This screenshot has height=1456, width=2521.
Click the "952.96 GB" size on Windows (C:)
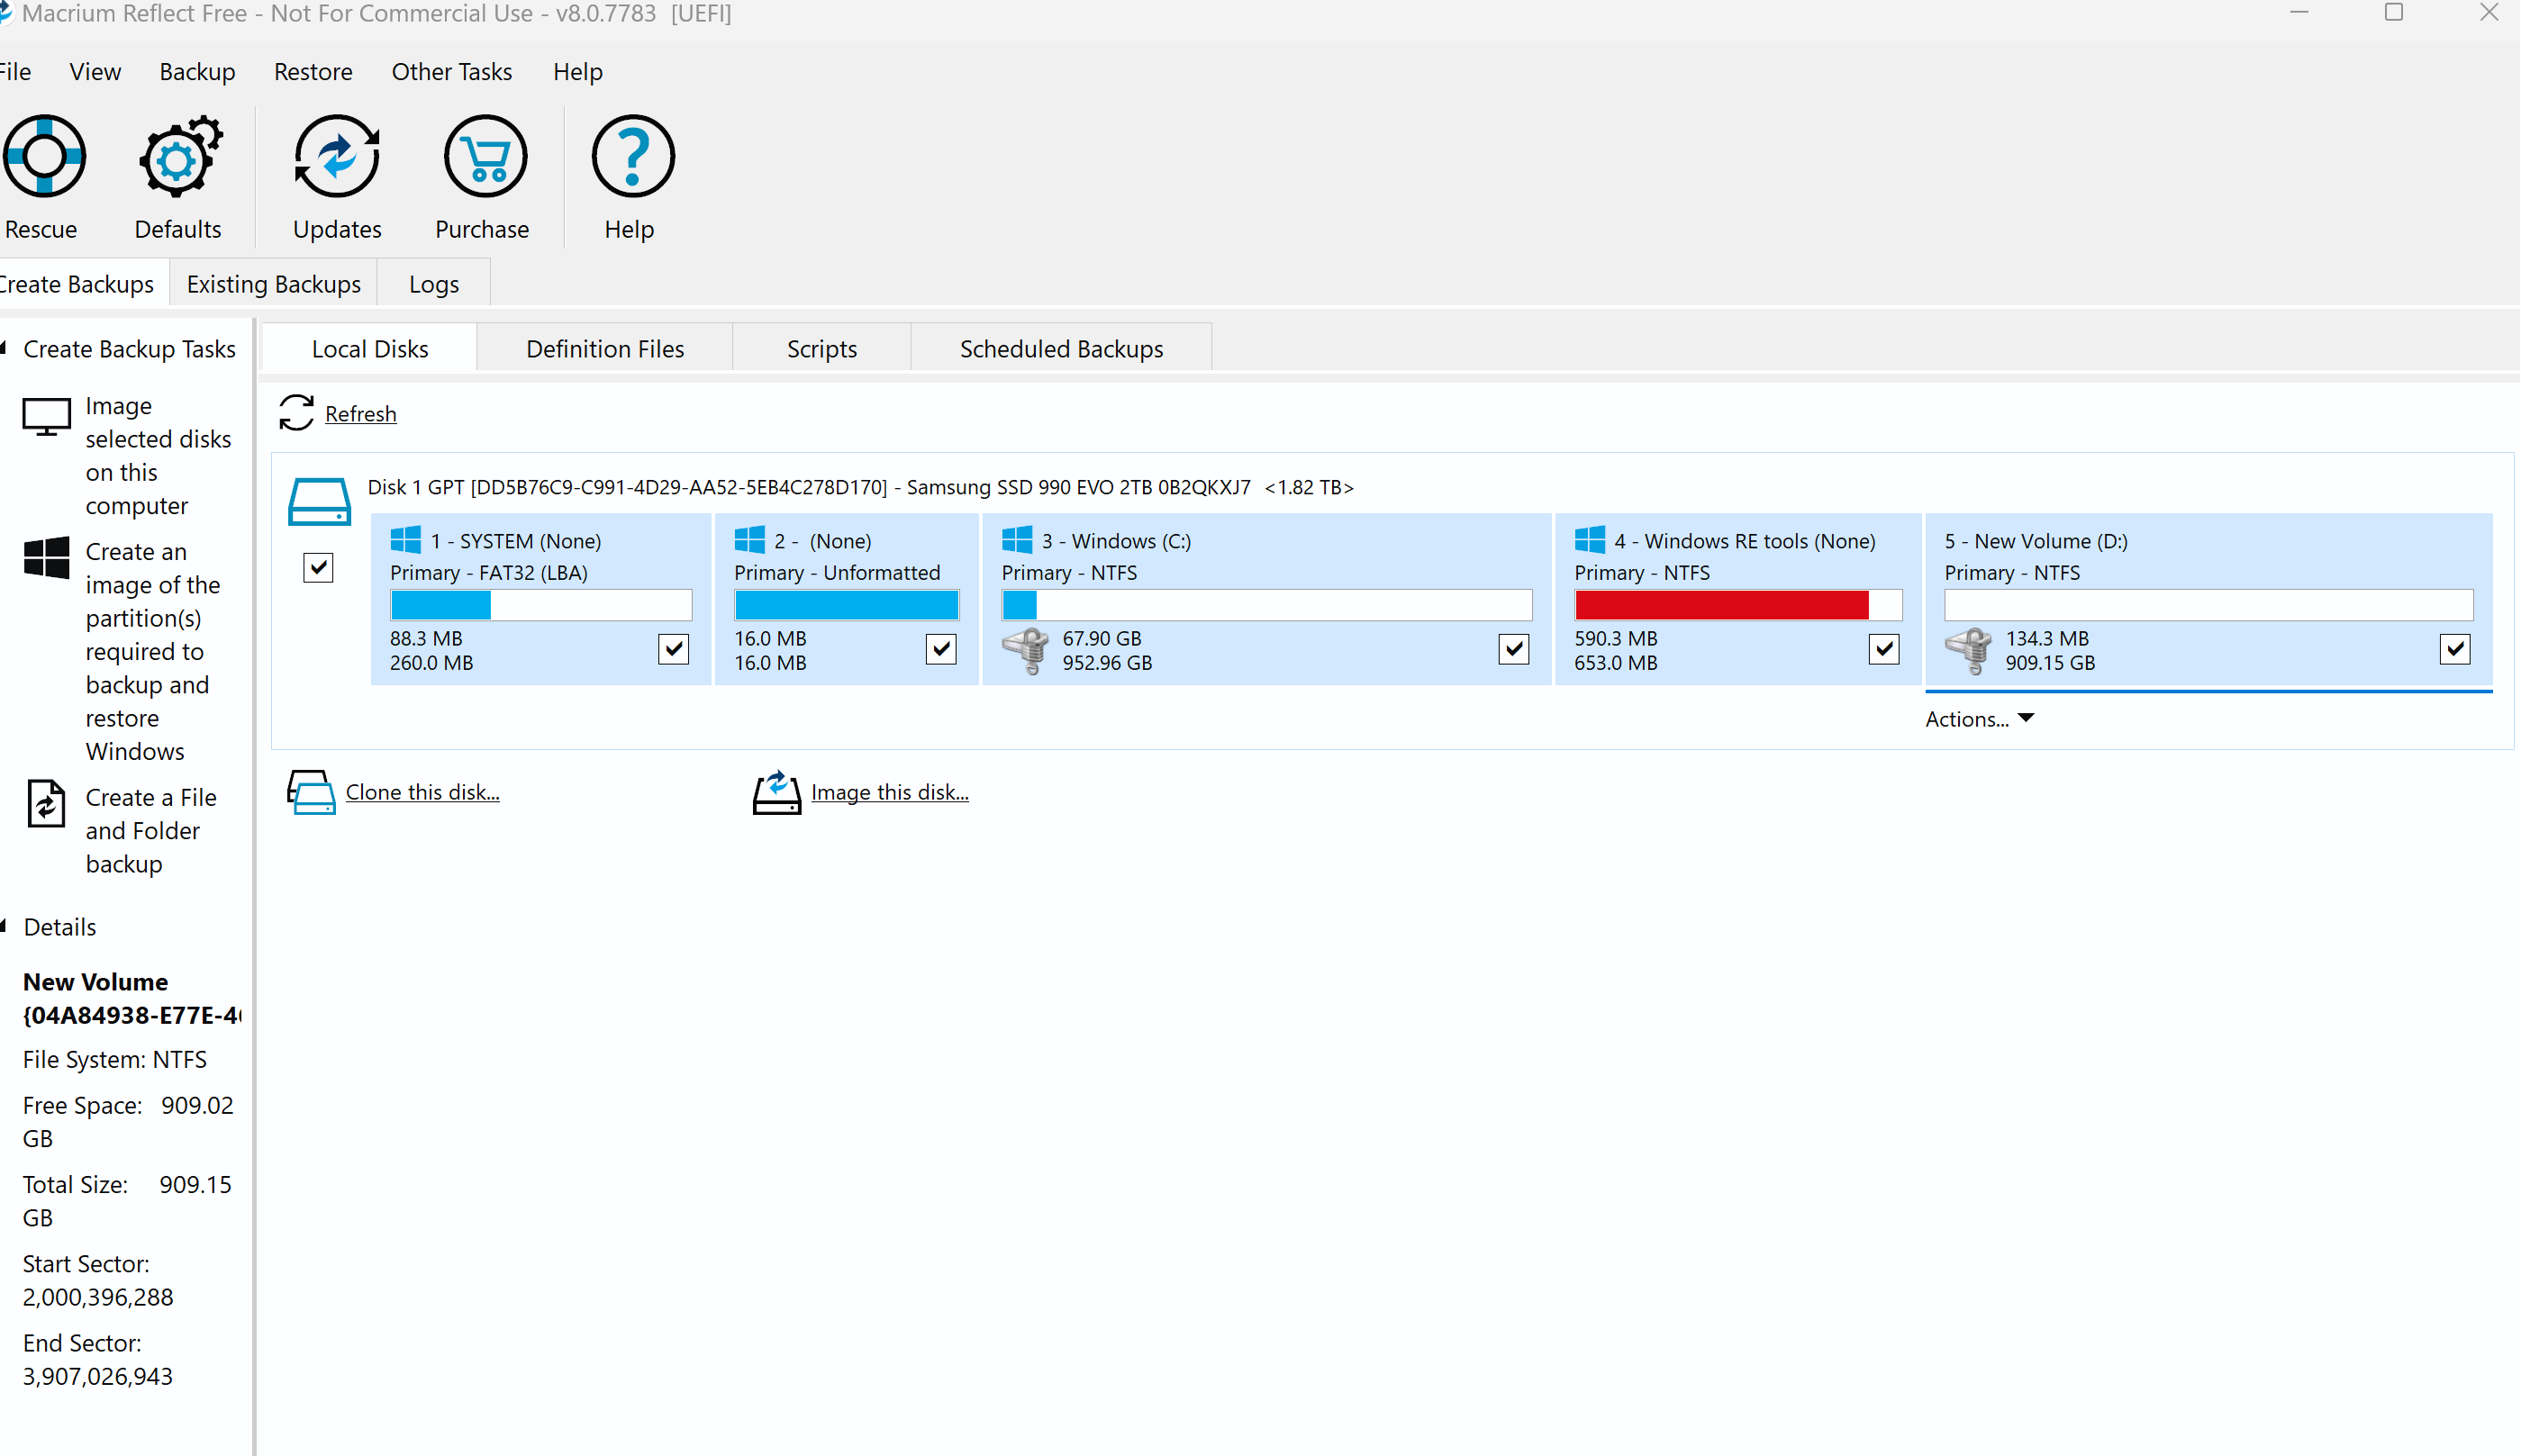click(1107, 663)
